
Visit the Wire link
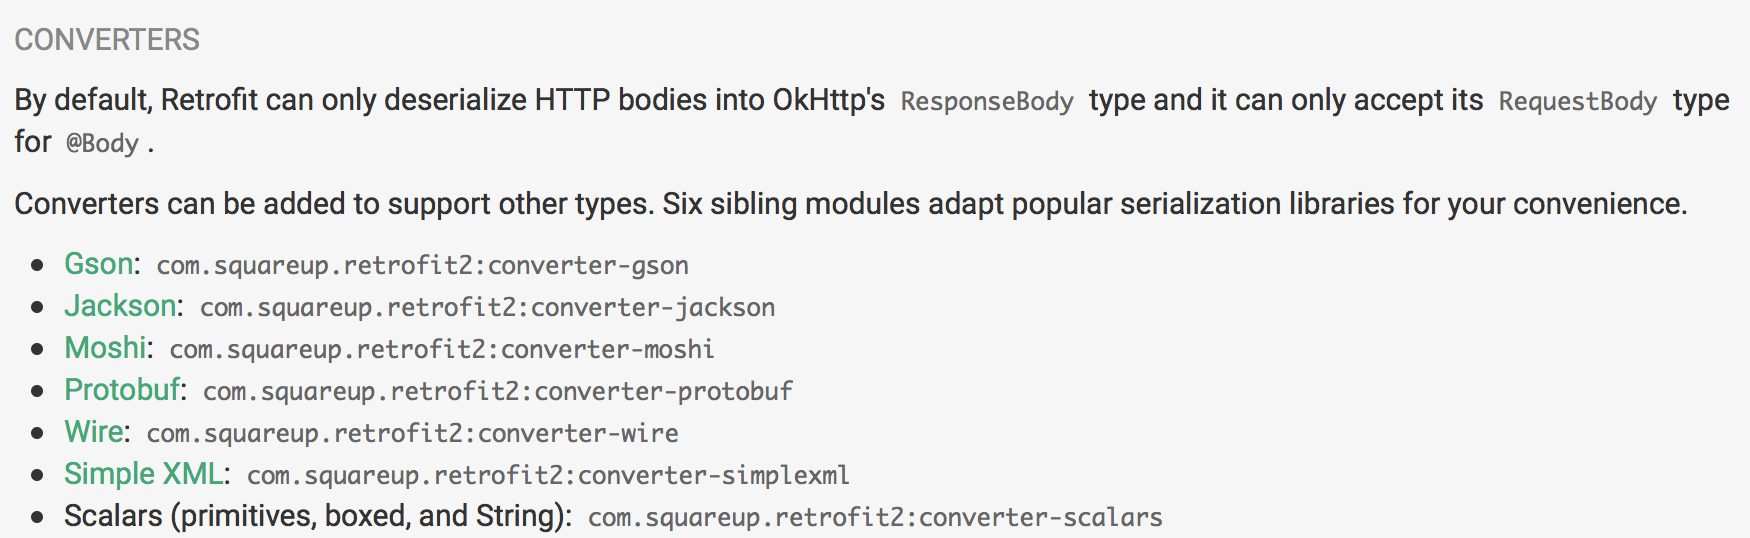[x=94, y=432]
